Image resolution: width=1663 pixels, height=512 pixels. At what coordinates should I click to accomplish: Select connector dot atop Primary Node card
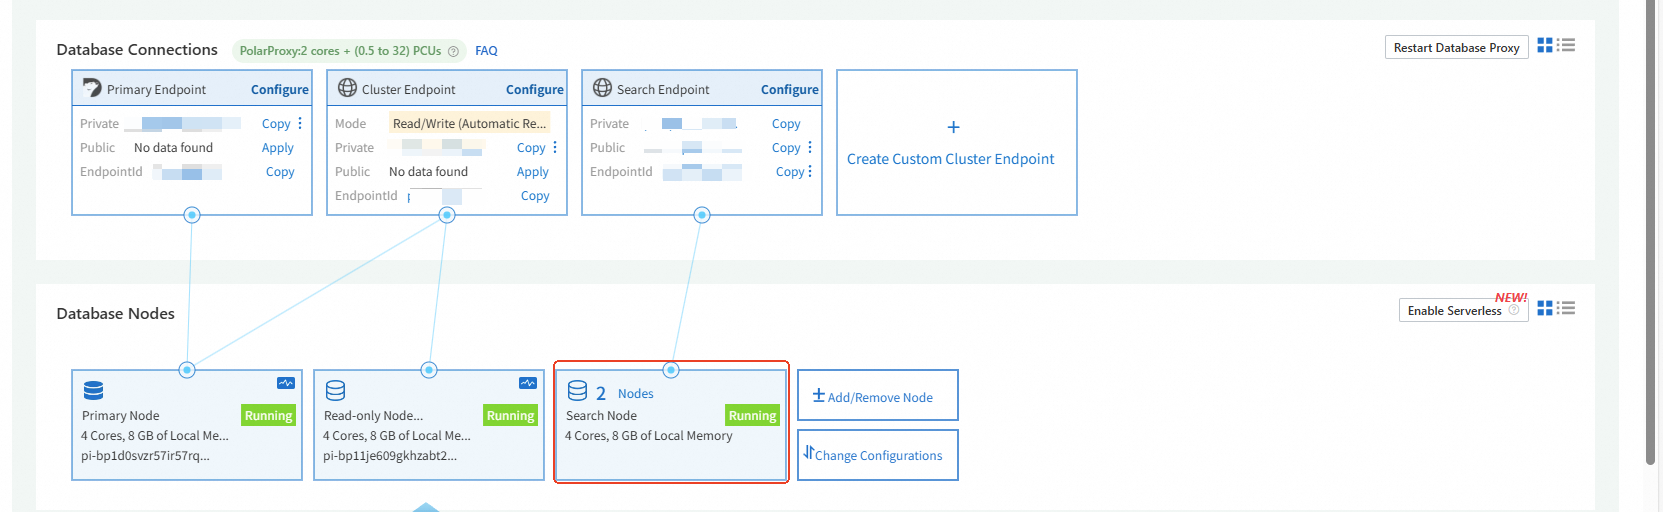187,370
